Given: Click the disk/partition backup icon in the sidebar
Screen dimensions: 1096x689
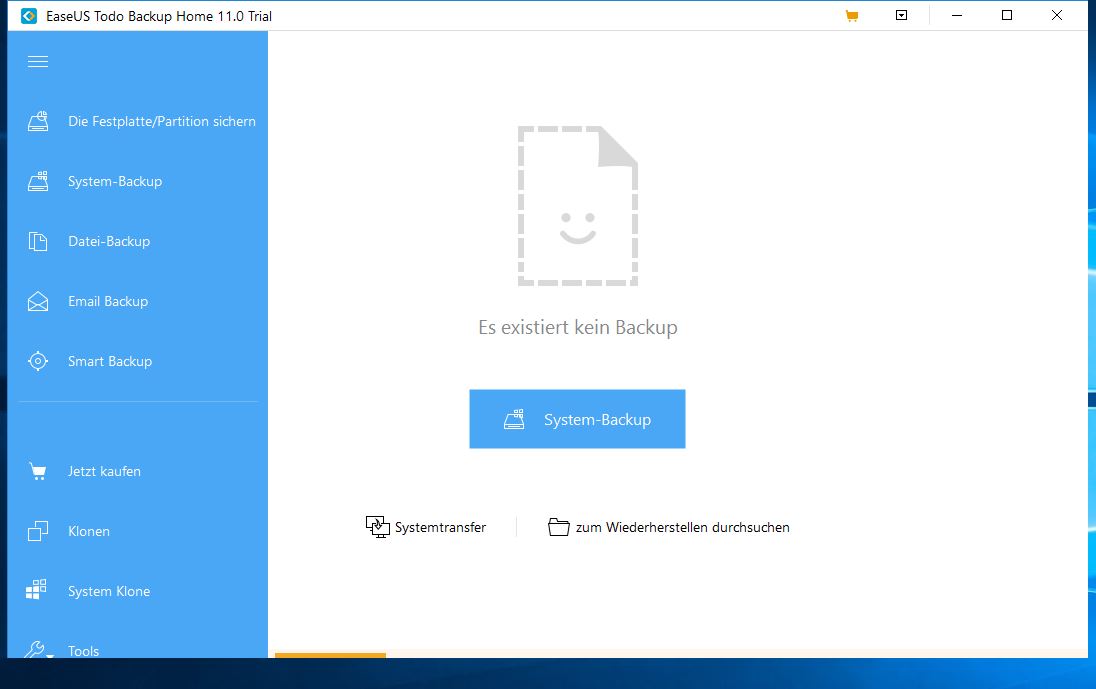Looking at the screenshot, I should pos(38,121).
